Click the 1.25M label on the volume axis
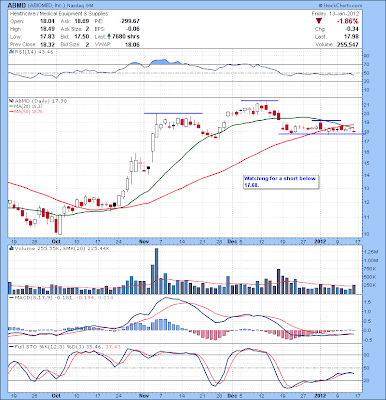The width and height of the screenshot is (386, 400). pyautogui.click(x=372, y=252)
